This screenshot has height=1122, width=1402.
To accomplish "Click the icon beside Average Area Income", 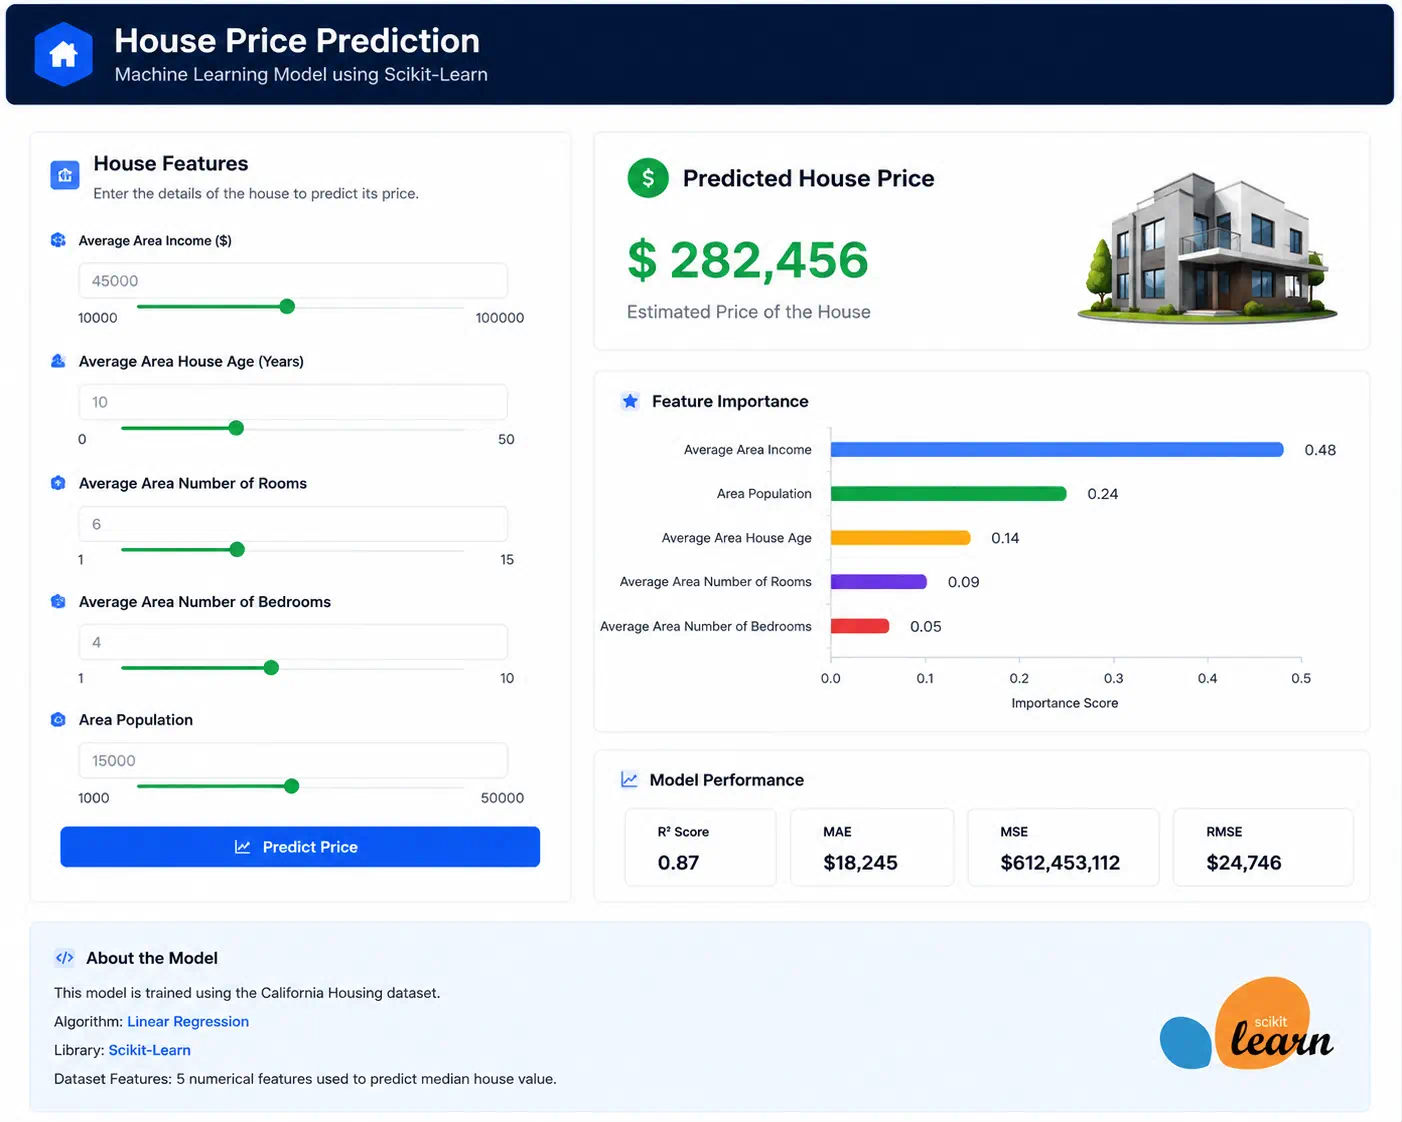I will pyautogui.click(x=58, y=240).
